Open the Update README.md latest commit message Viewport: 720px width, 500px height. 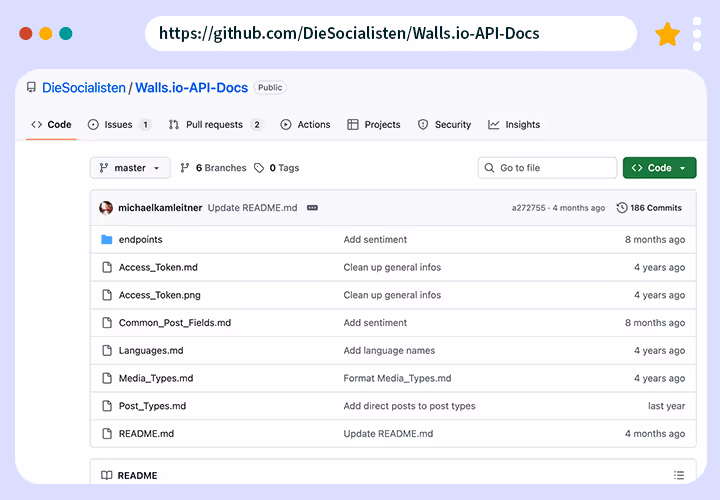tap(253, 208)
